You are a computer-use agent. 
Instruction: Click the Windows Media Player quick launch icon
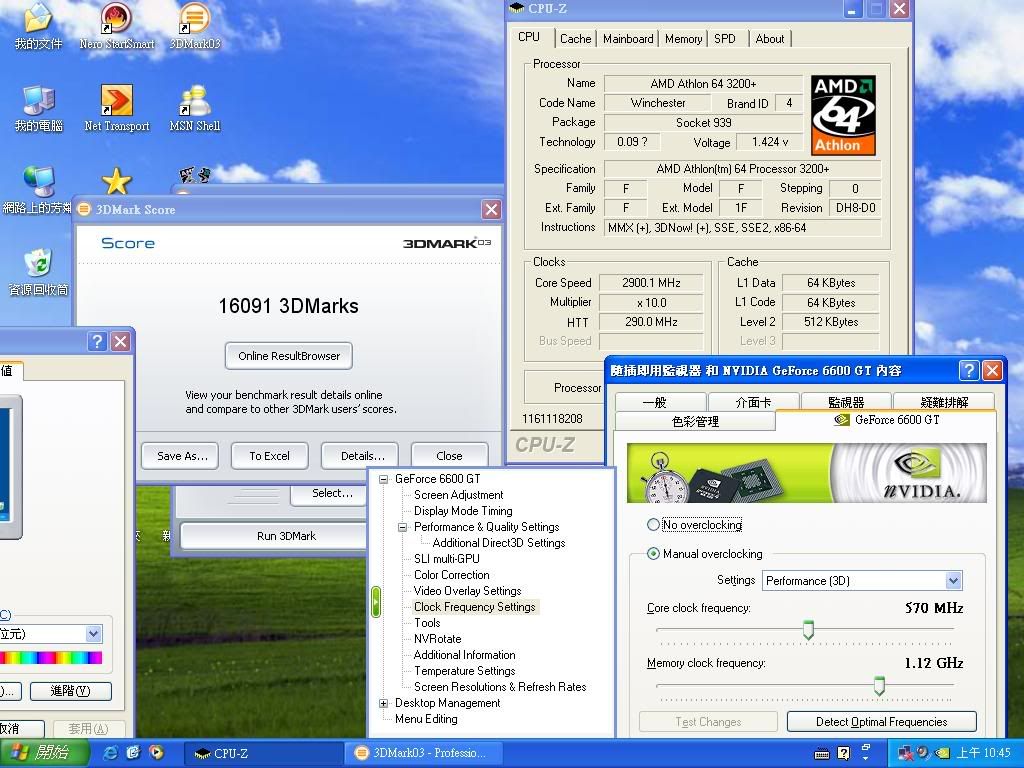(x=156, y=752)
